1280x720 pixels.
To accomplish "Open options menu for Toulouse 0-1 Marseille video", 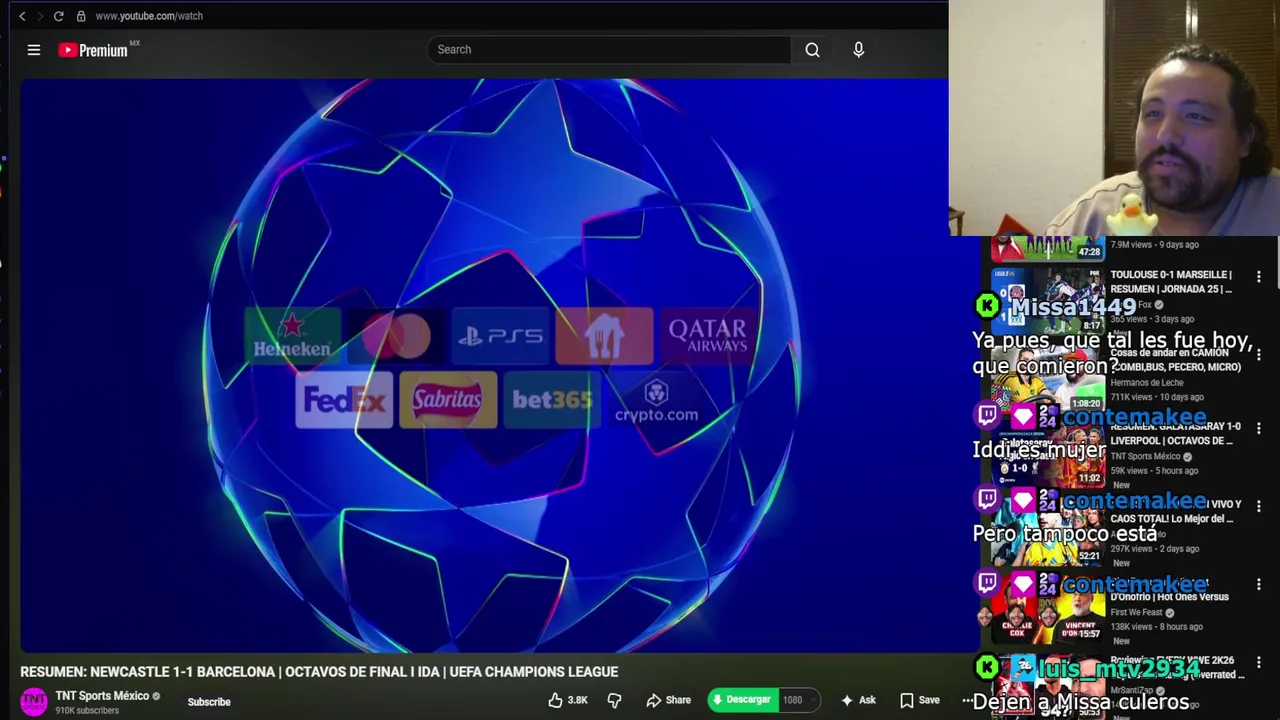I will pyautogui.click(x=1259, y=277).
